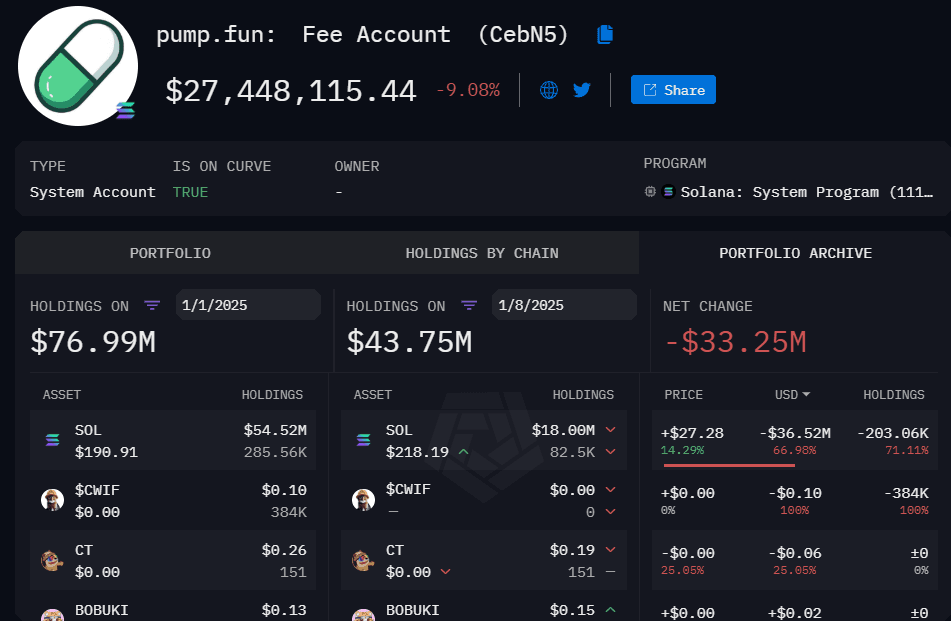
Task: Open filter icon beside 1/1/2025 holdings
Action: pos(152,305)
